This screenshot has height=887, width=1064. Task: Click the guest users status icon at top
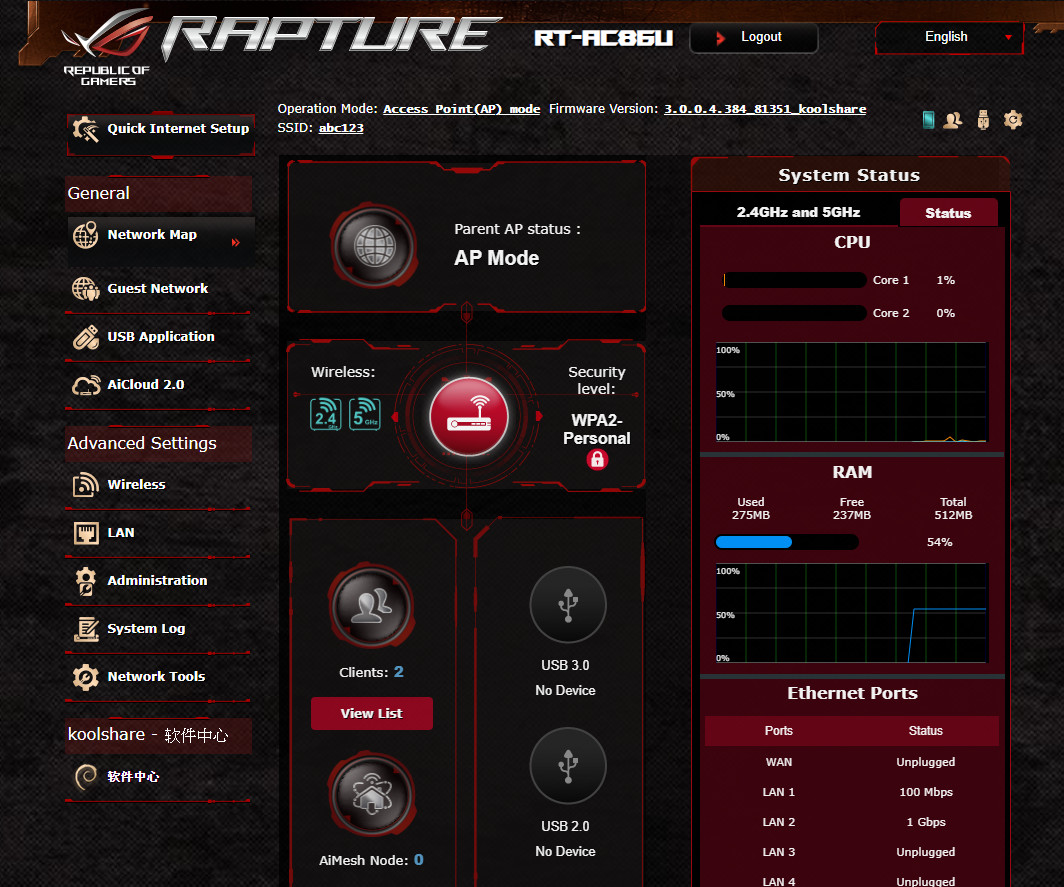click(953, 120)
